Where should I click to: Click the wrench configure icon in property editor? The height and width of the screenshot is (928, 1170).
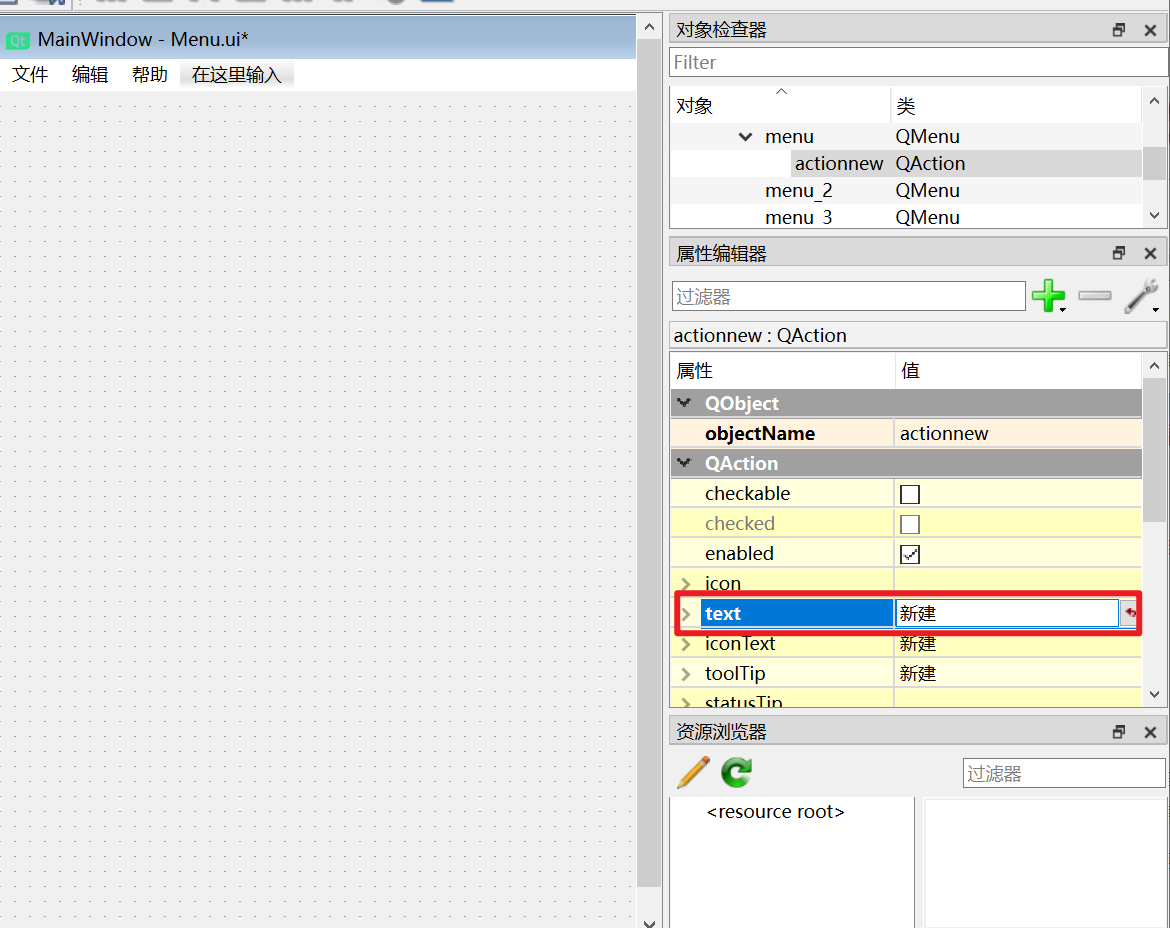pyautogui.click(x=1141, y=296)
